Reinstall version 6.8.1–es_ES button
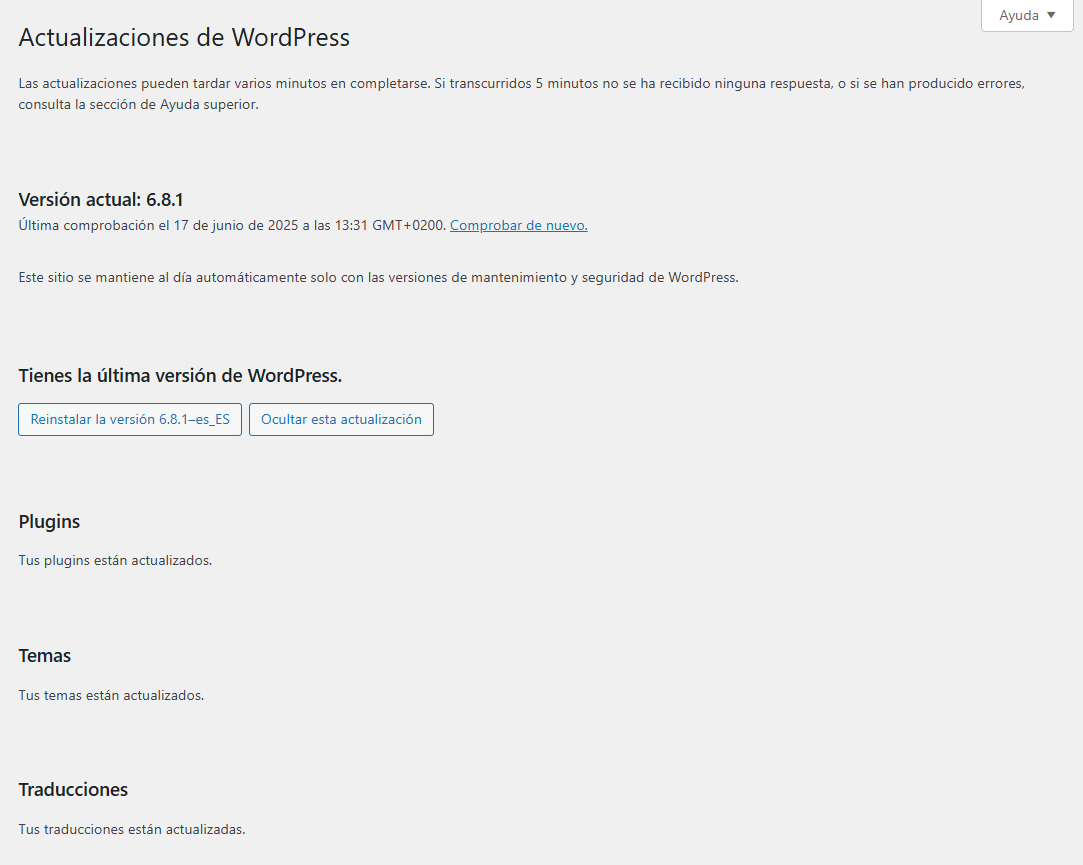The image size is (1083, 865). (130, 419)
